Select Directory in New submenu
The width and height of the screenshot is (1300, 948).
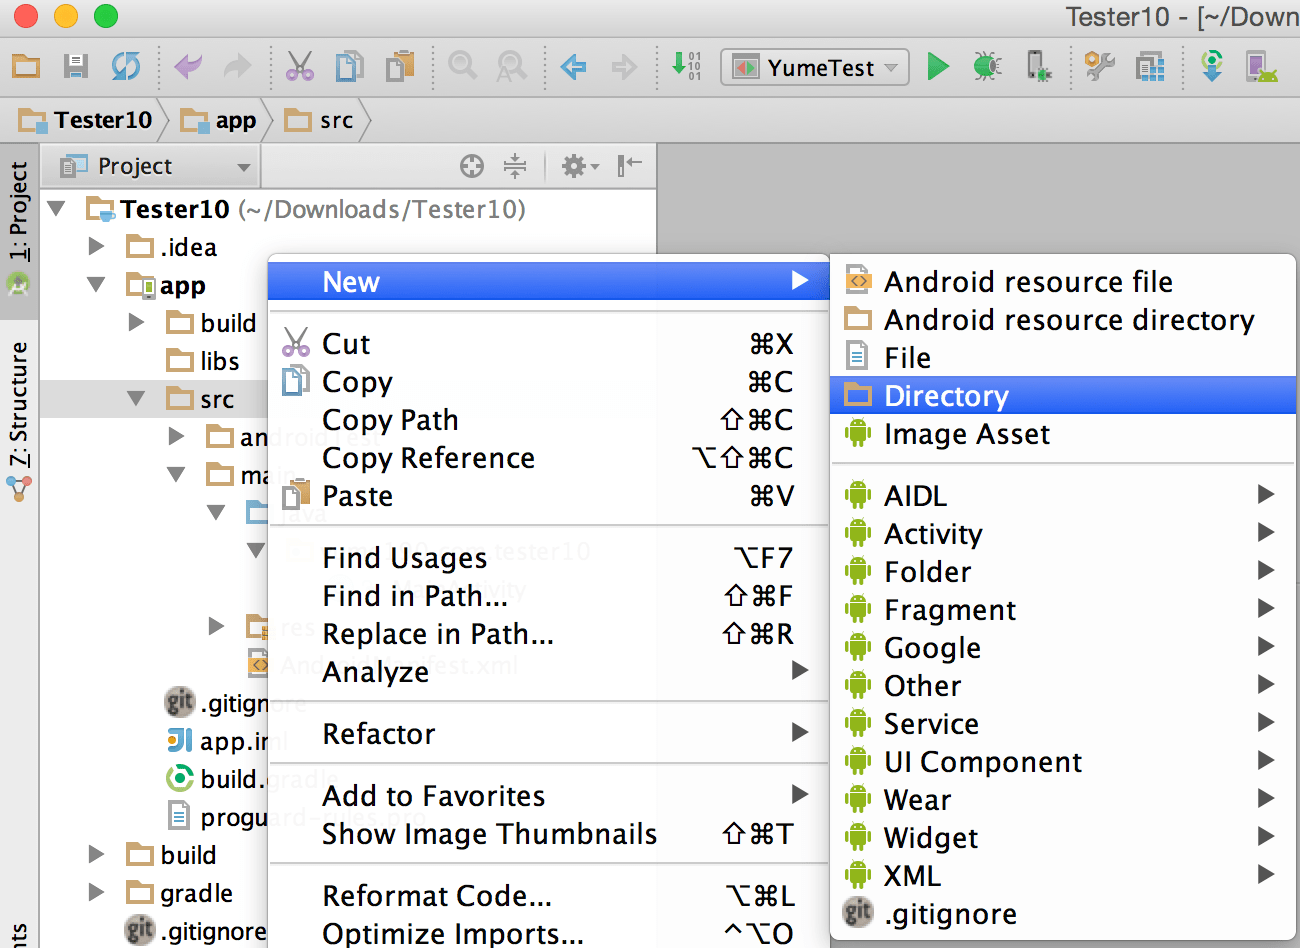tap(1063, 396)
